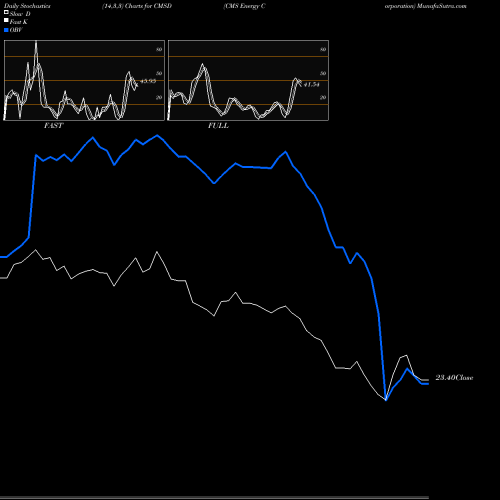Click the 20 axis label in the FAST chart

(x=159, y=97)
